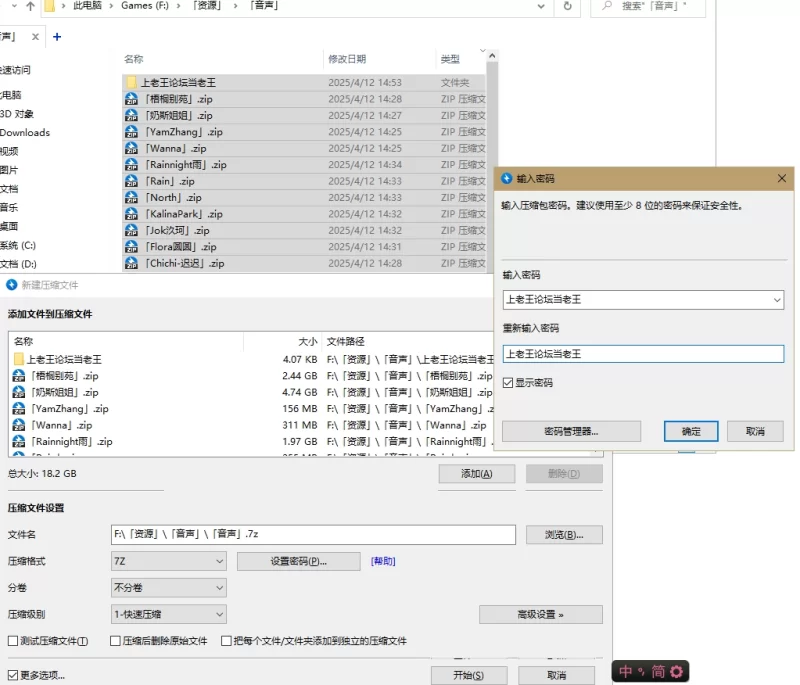
Task: Open the 压缩格式 7Z dropdown
Action: (169, 561)
